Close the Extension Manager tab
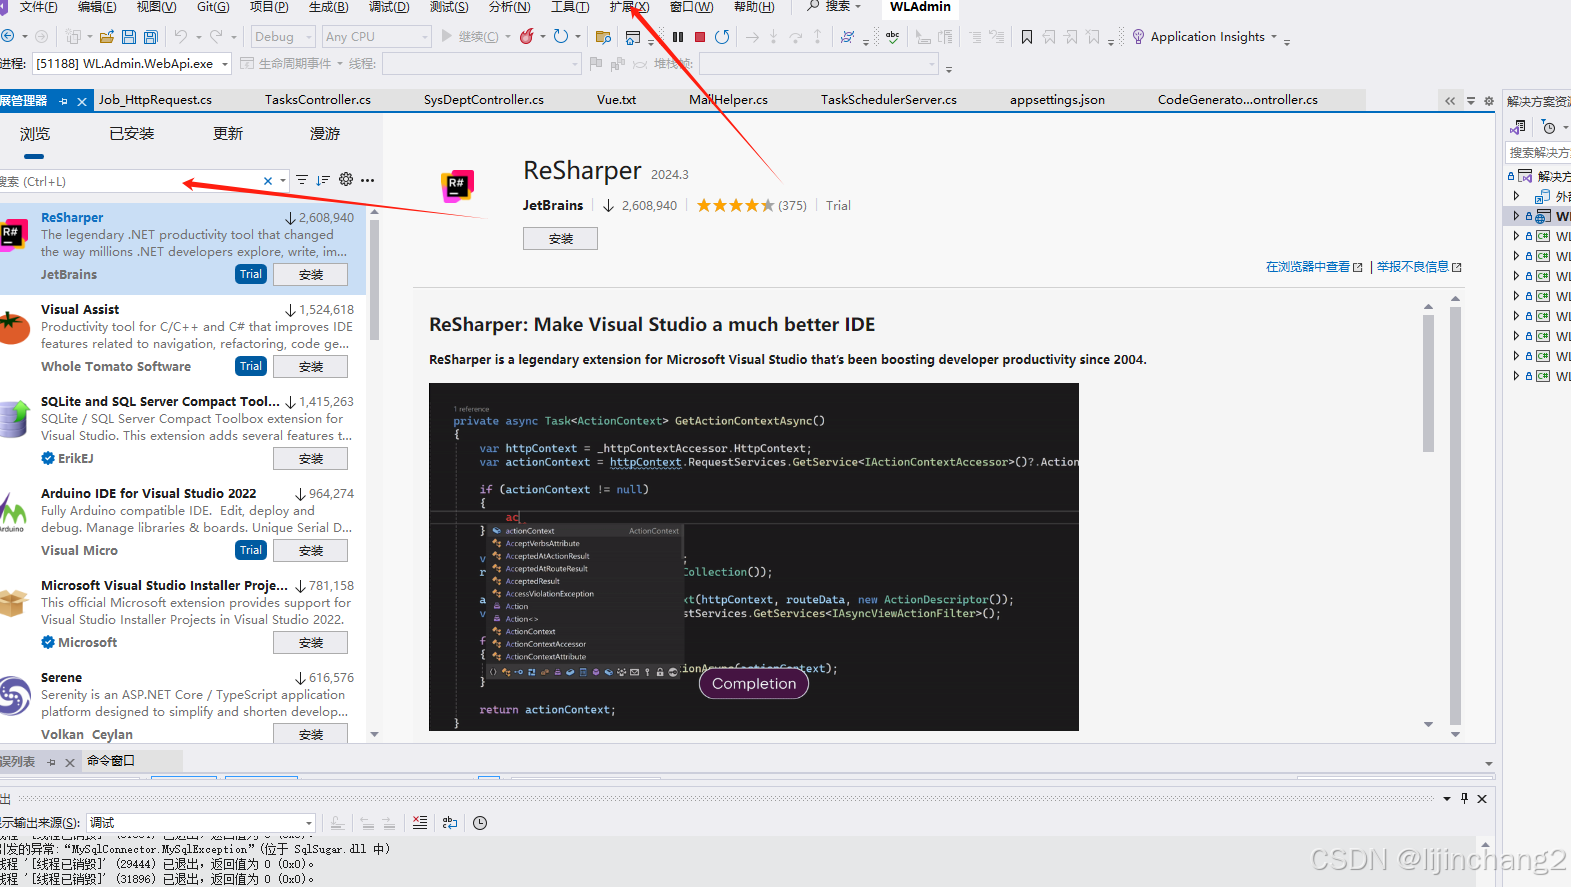1571x887 pixels. tap(82, 101)
